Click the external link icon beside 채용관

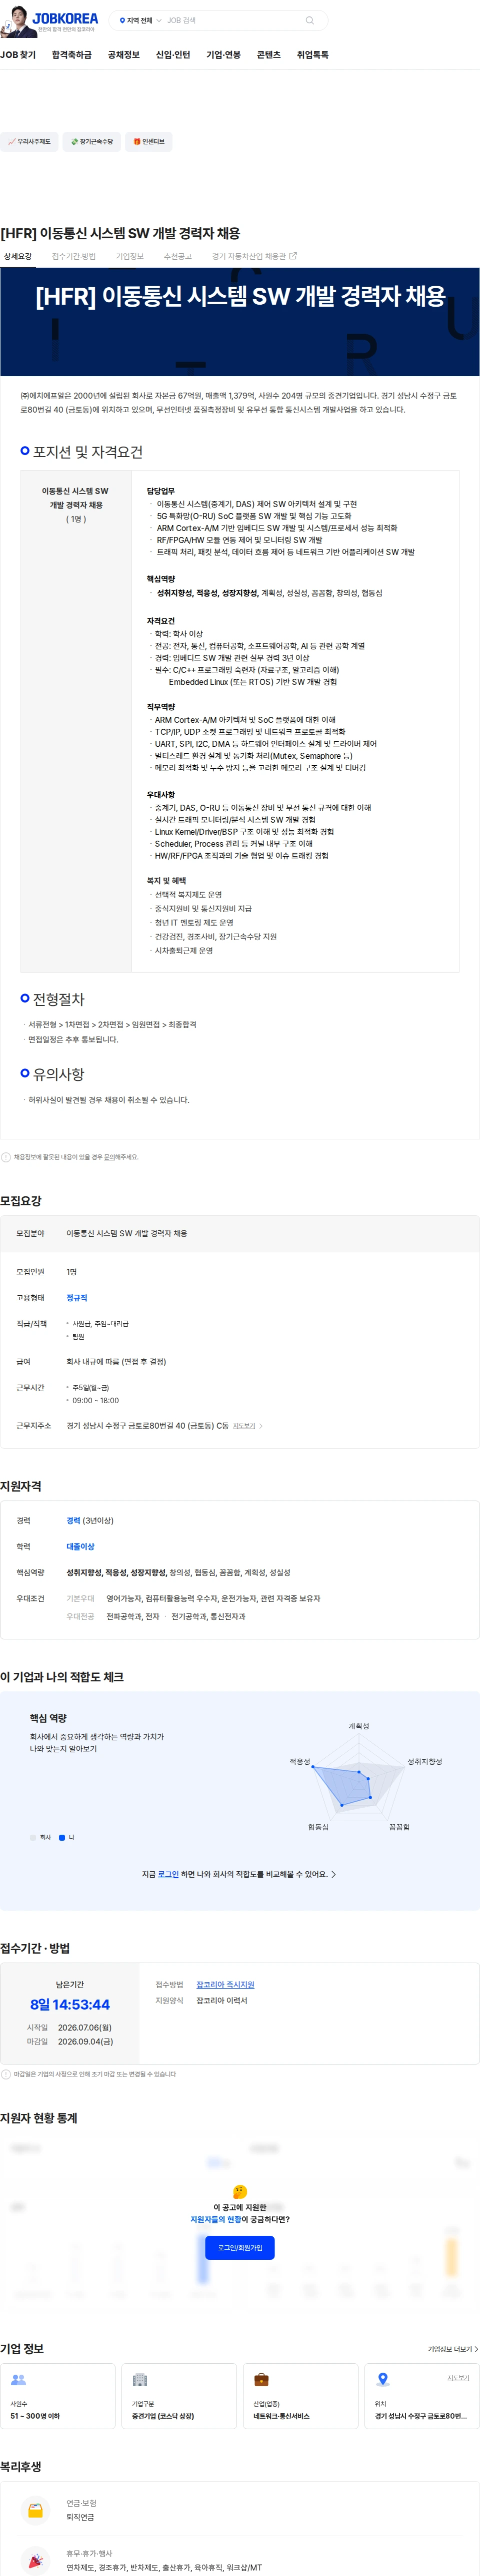tap(293, 256)
